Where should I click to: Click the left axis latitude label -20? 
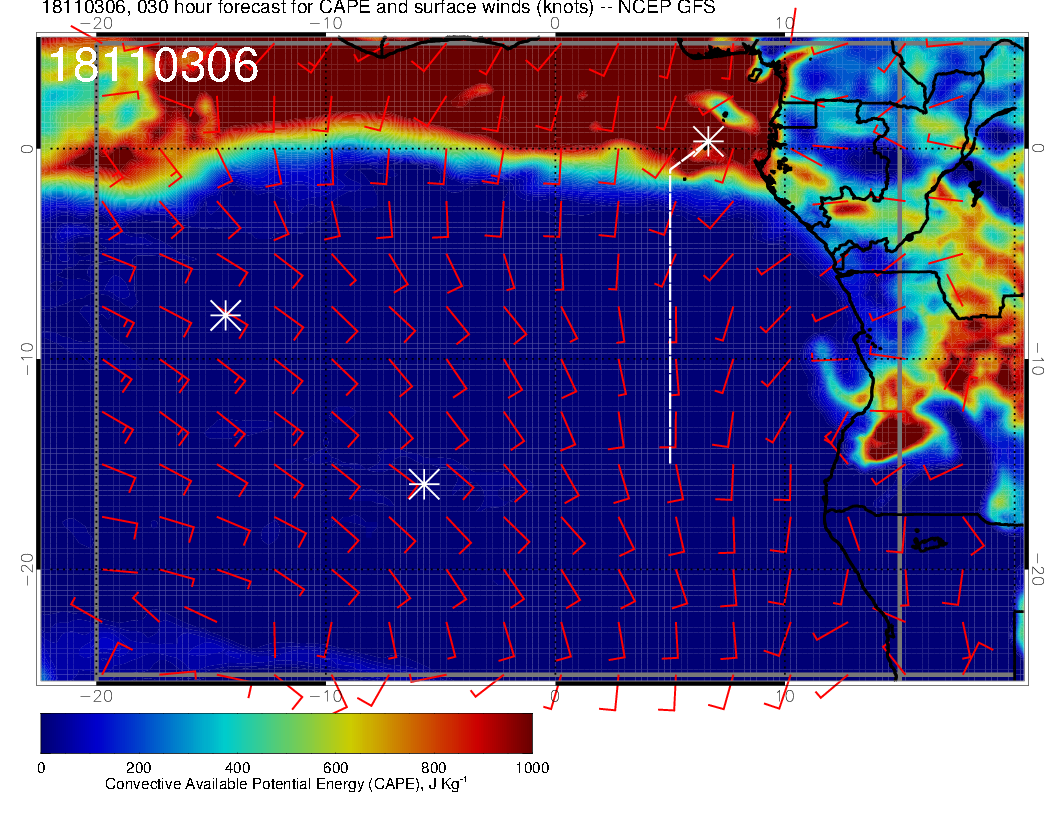pos(26,570)
